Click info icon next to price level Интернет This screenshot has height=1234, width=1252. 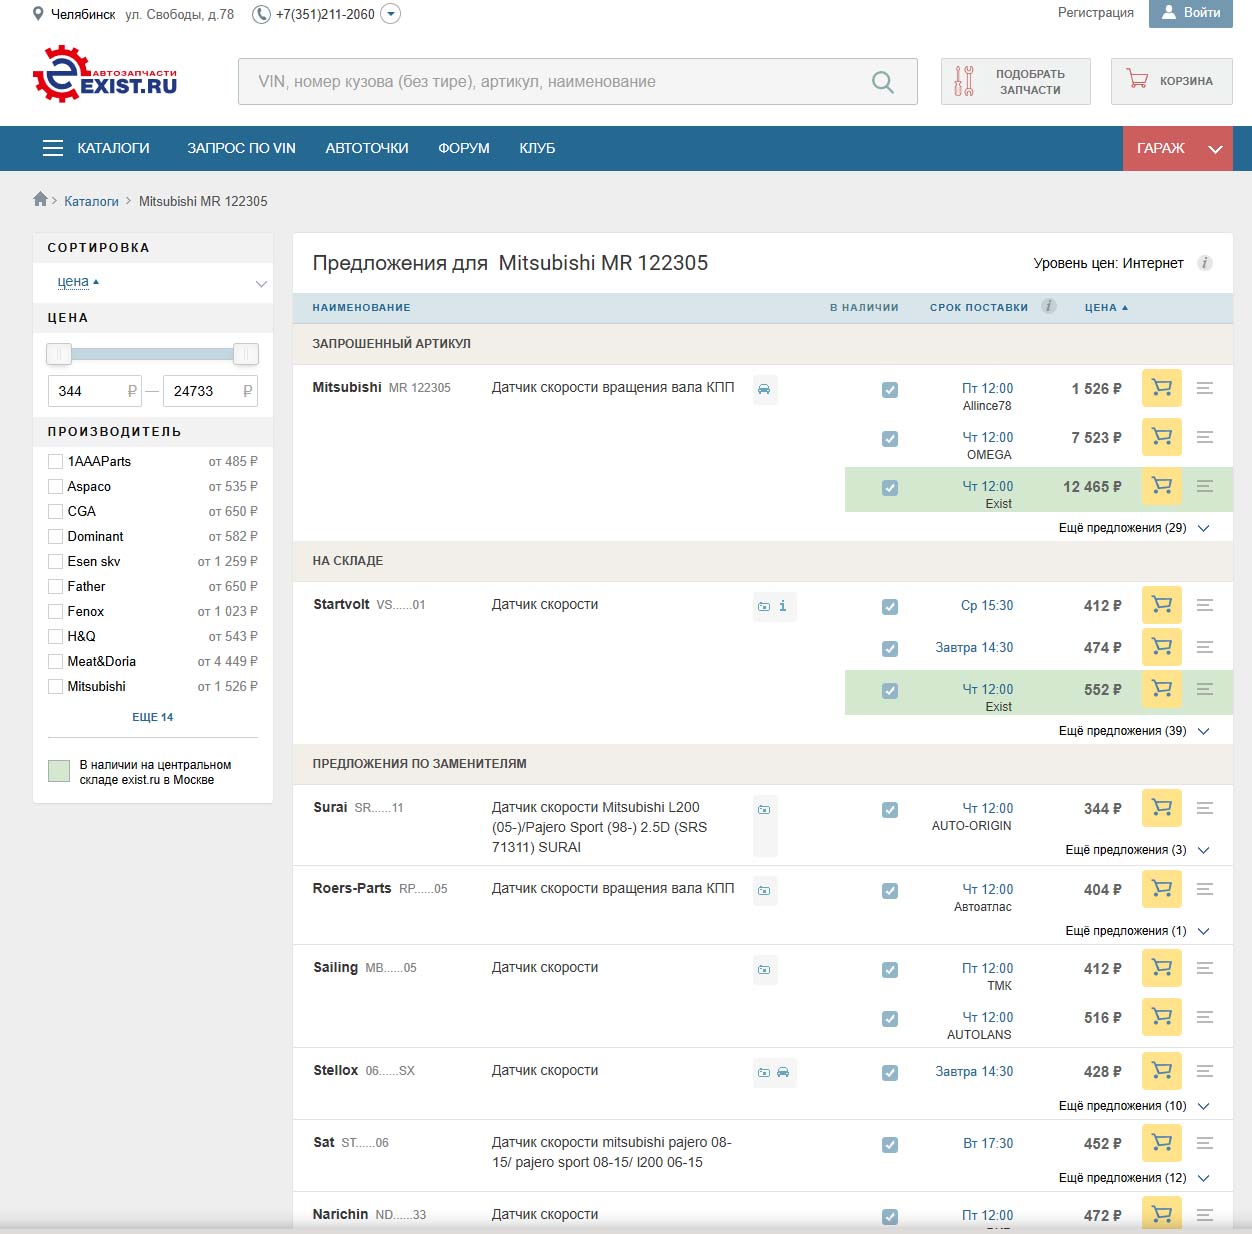[x=1205, y=263]
